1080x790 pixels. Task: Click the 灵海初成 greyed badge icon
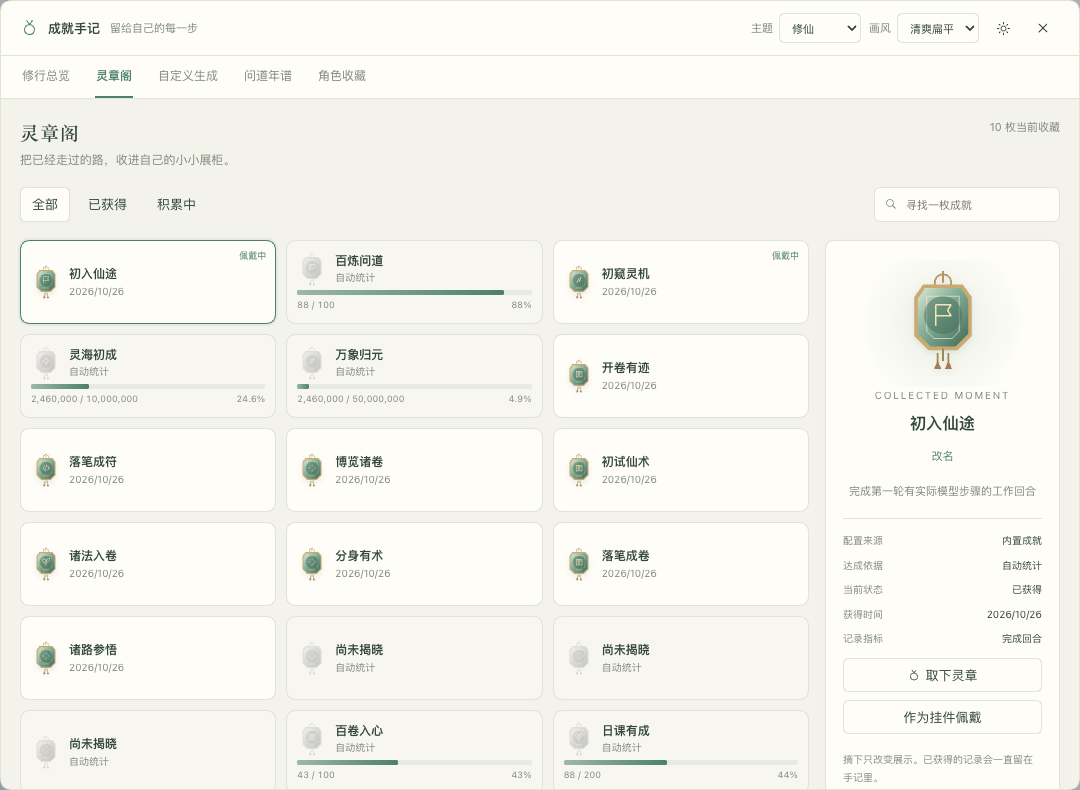click(46, 362)
